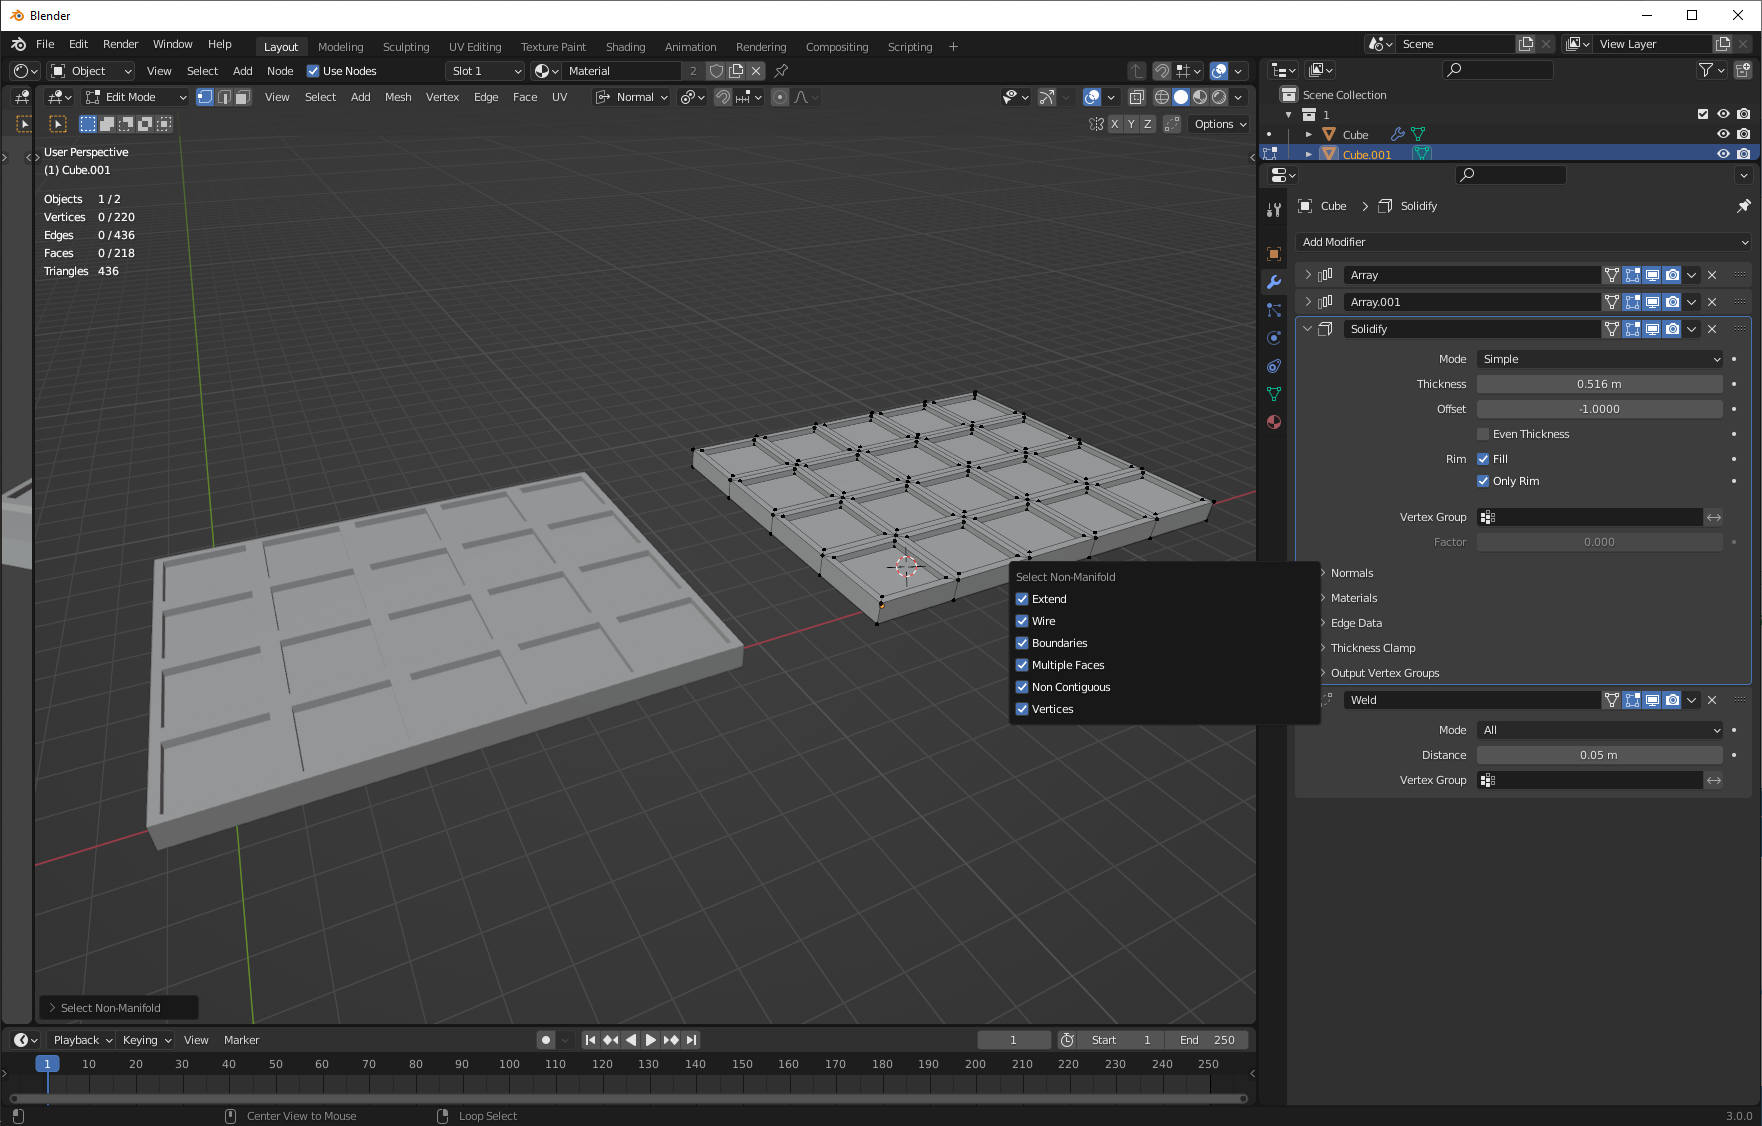Viewport: 1762px width, 1126px height.
Task: Uncheck Multiple Faces option
Action: [1022, 665]
